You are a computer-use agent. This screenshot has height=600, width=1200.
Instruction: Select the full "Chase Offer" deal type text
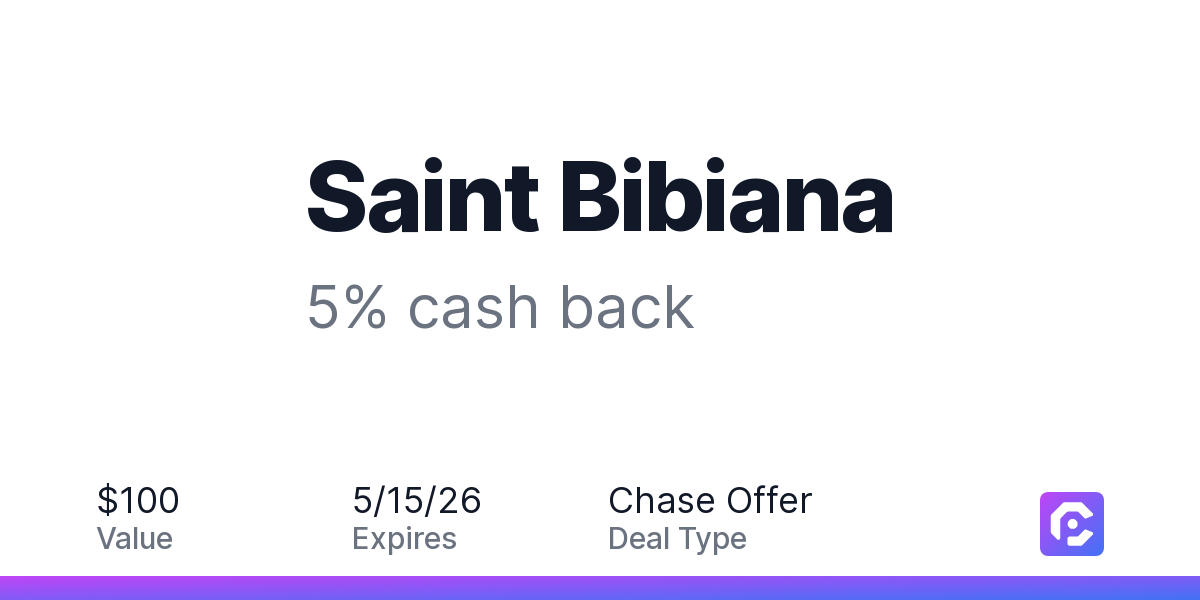point(710,500)
